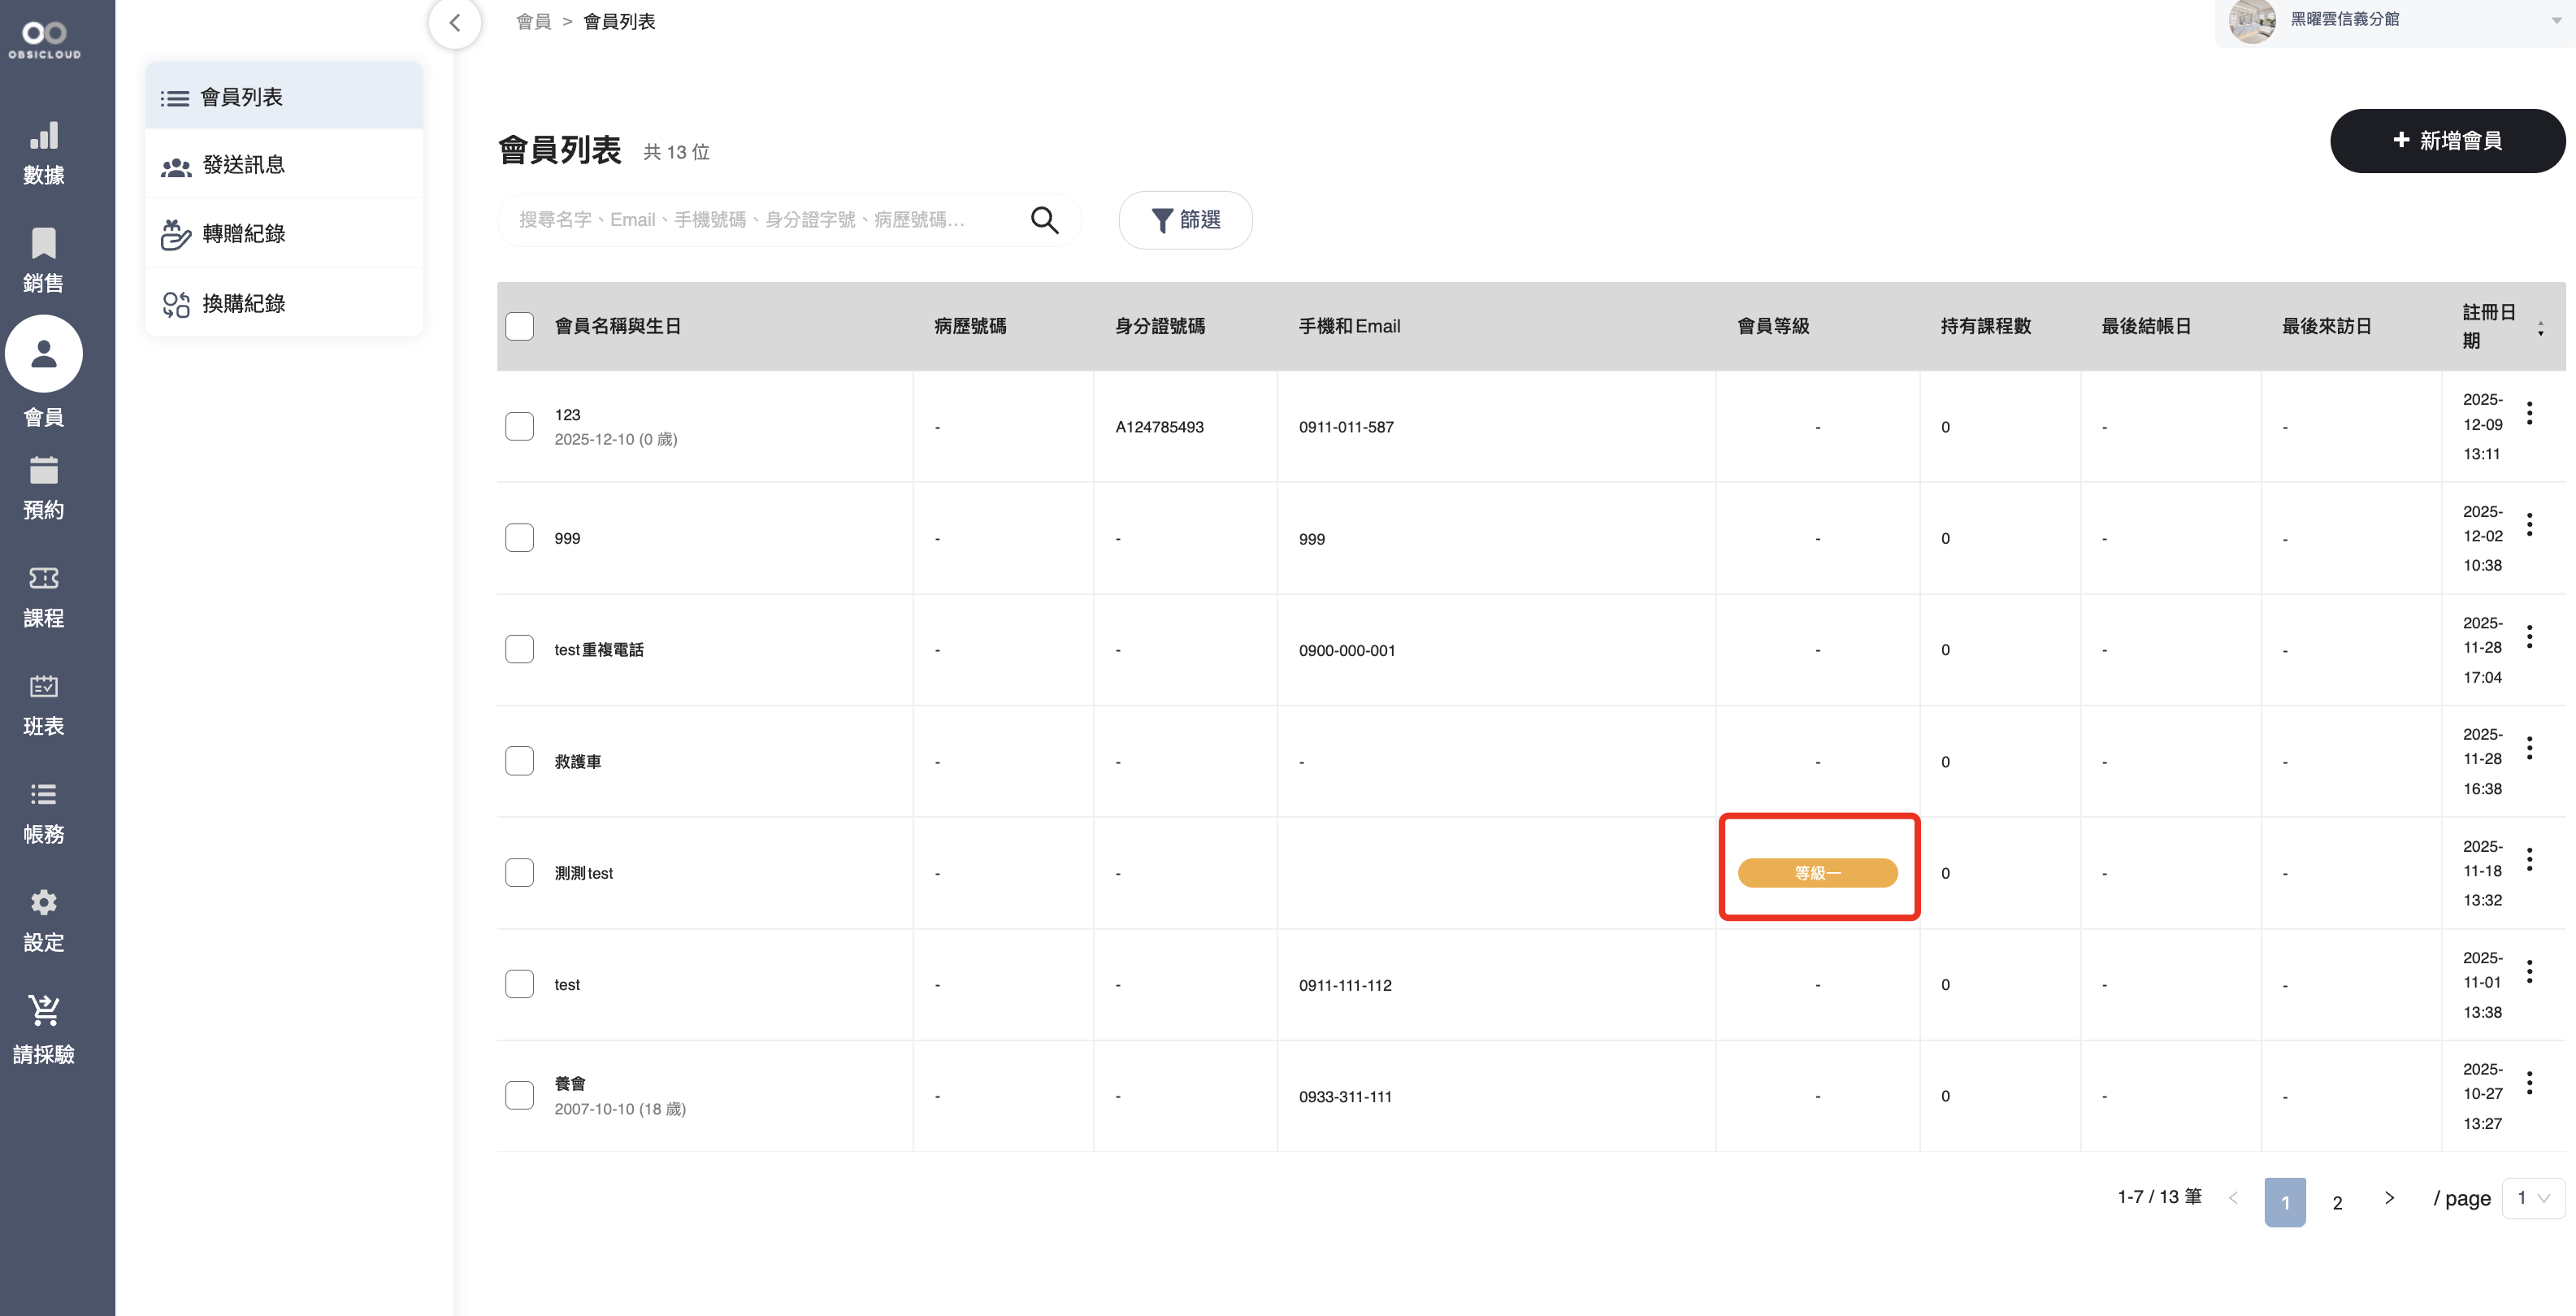The height and width of the screenshot is (1316, 2576).
Task: Go to 發送訊息 menu item
Action: (243, 165)
